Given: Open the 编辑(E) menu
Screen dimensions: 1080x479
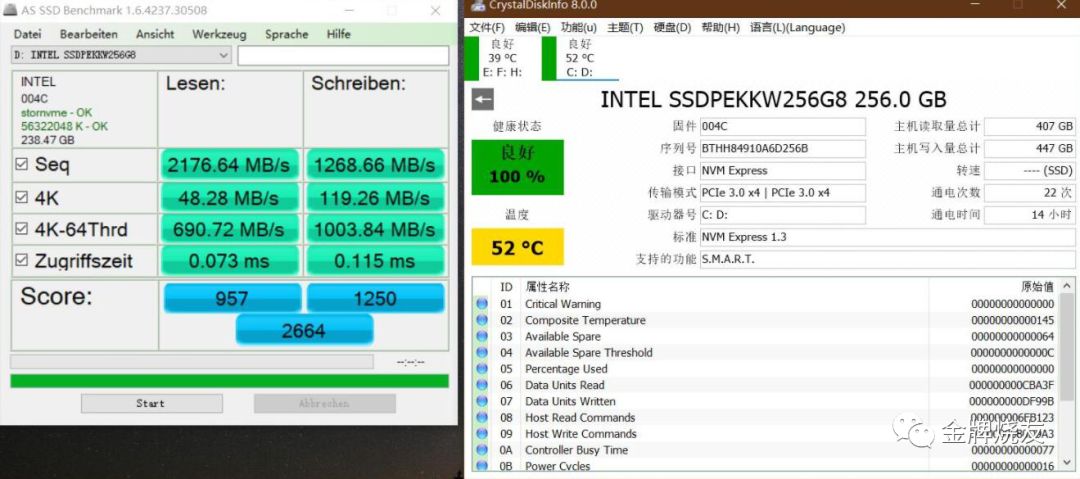Looking at the screenshot, I should coord(532,28).
